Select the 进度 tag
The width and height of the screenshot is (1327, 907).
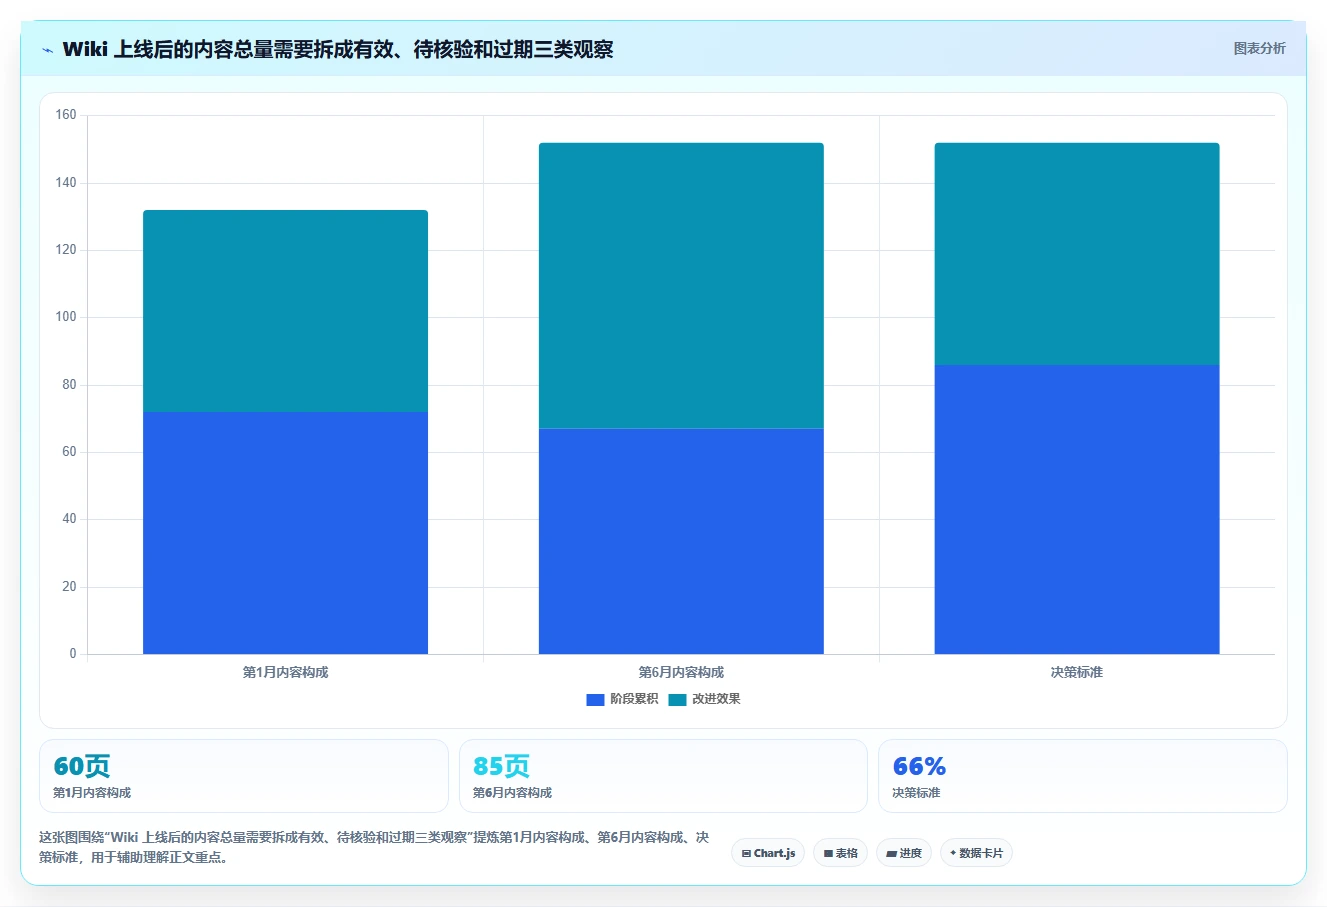pos(904,853)
